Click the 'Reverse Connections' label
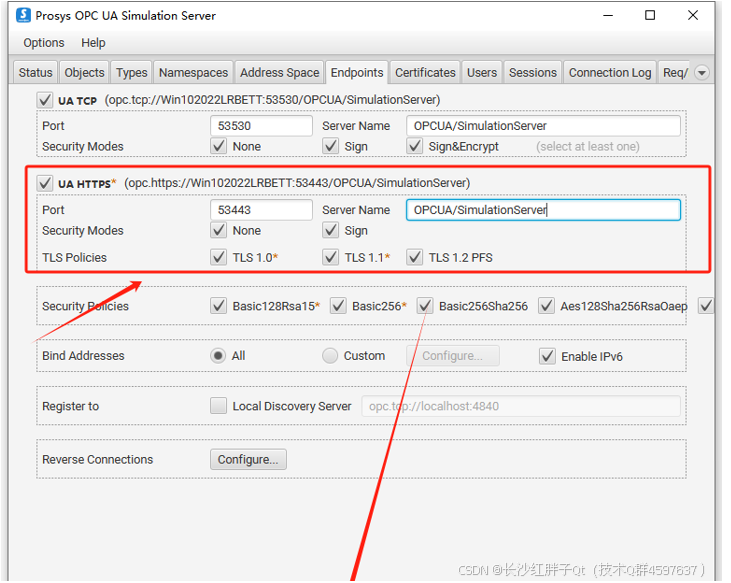This screenshot has width=731, height=583. pyautogui.click(x=97, y=460)
